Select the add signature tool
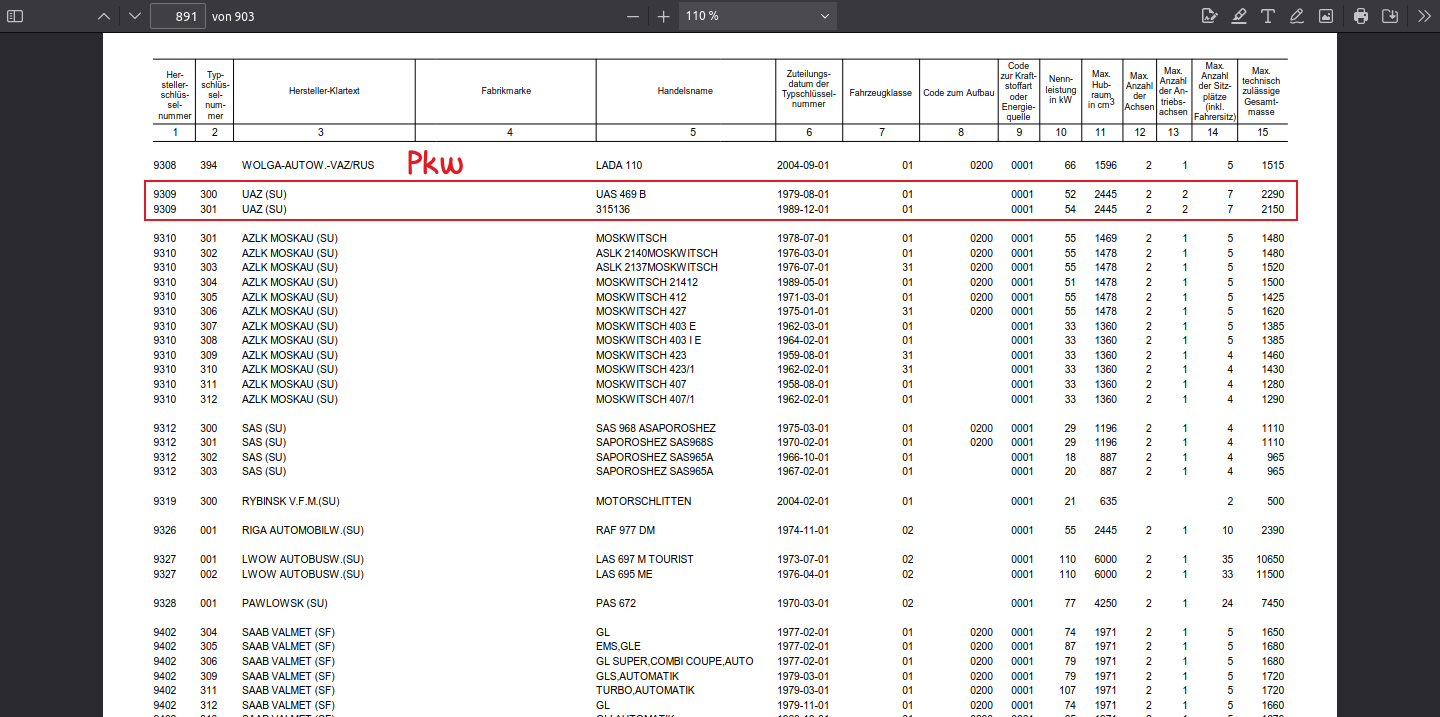 [1209, 16]
